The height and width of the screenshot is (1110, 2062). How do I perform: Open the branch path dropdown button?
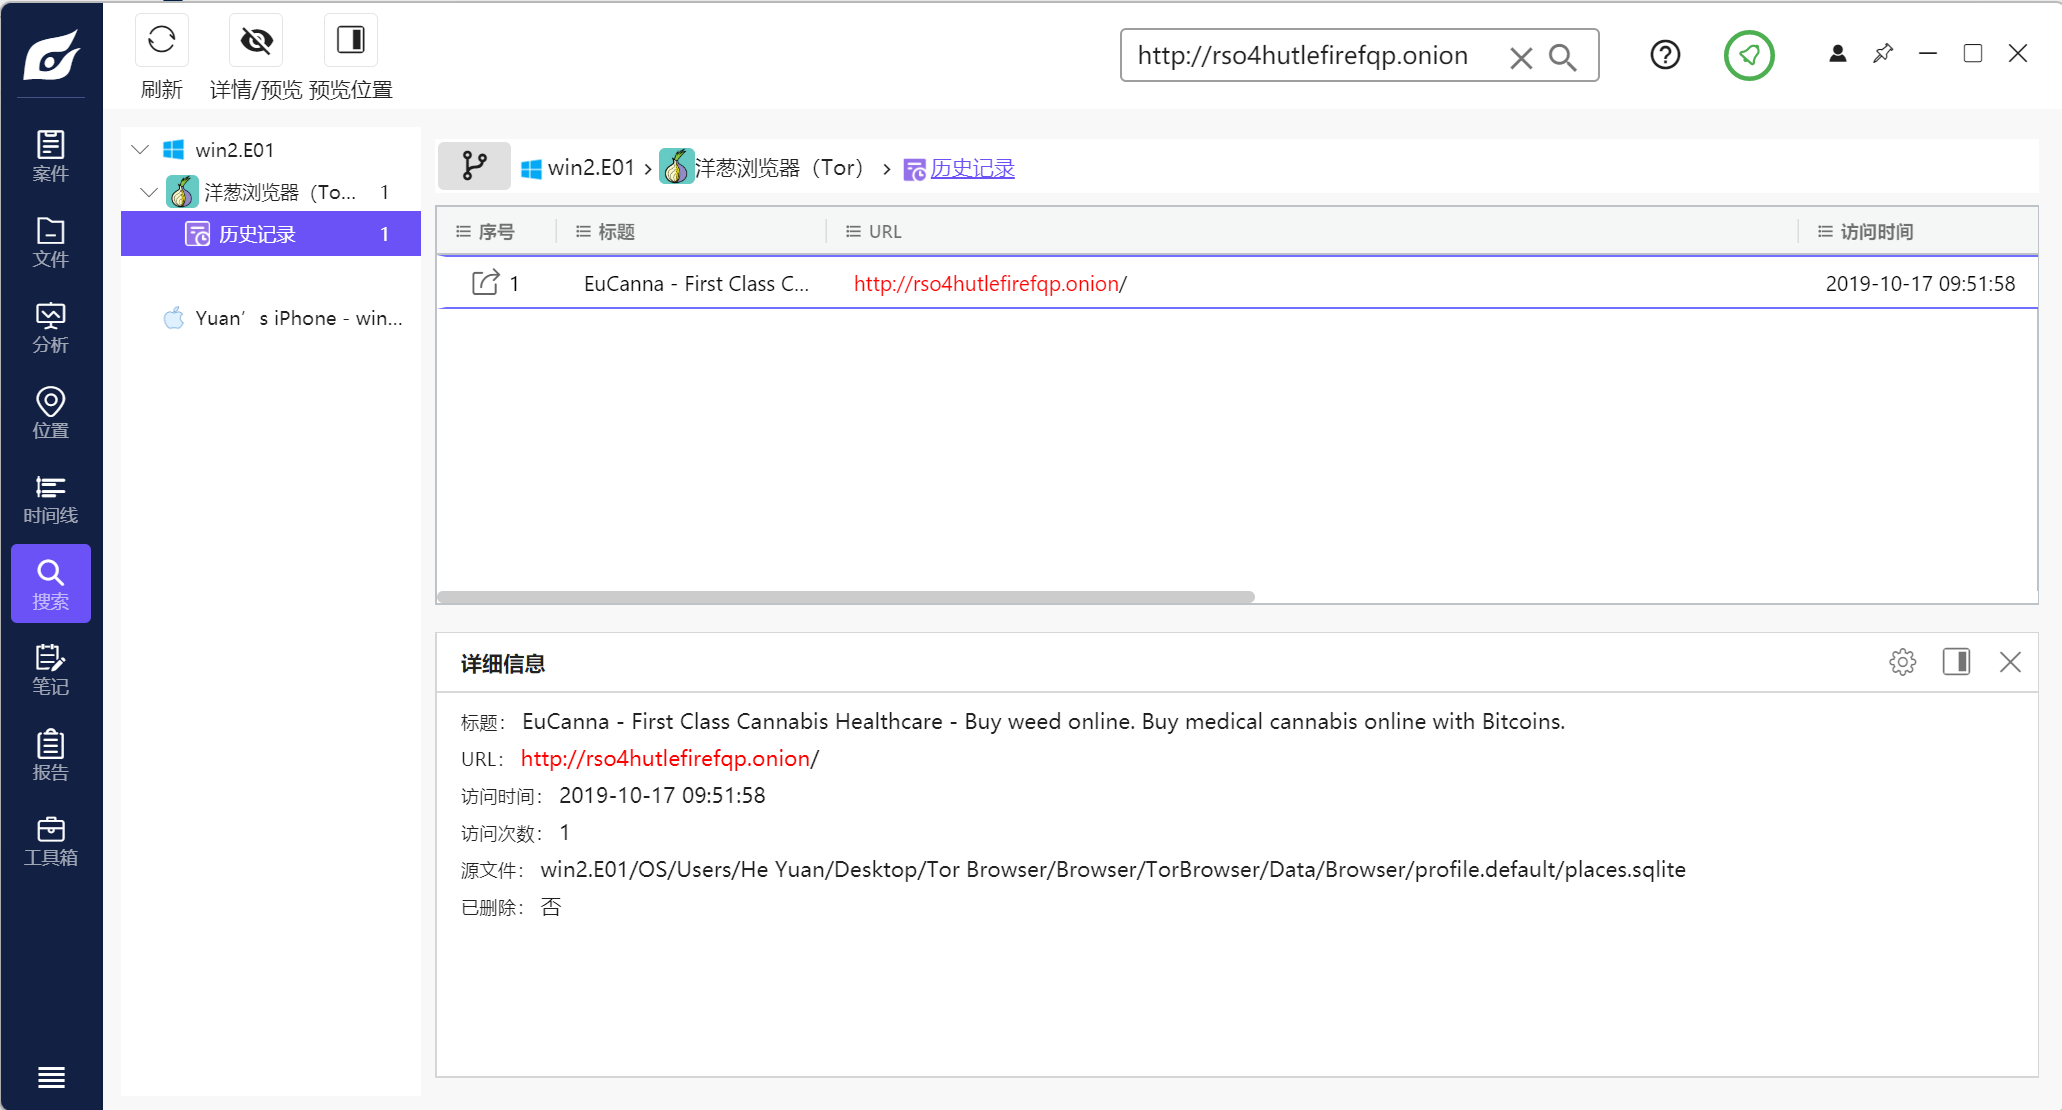pos(475,167)
